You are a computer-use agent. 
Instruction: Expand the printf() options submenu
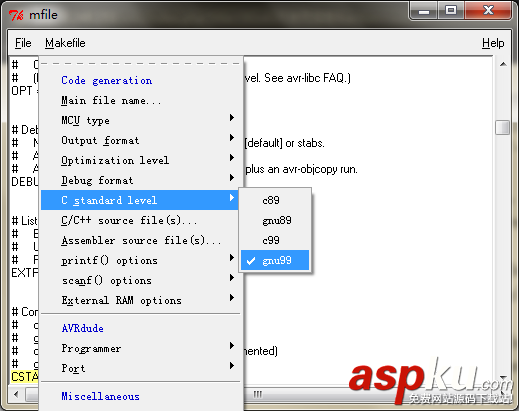[140, 260]
